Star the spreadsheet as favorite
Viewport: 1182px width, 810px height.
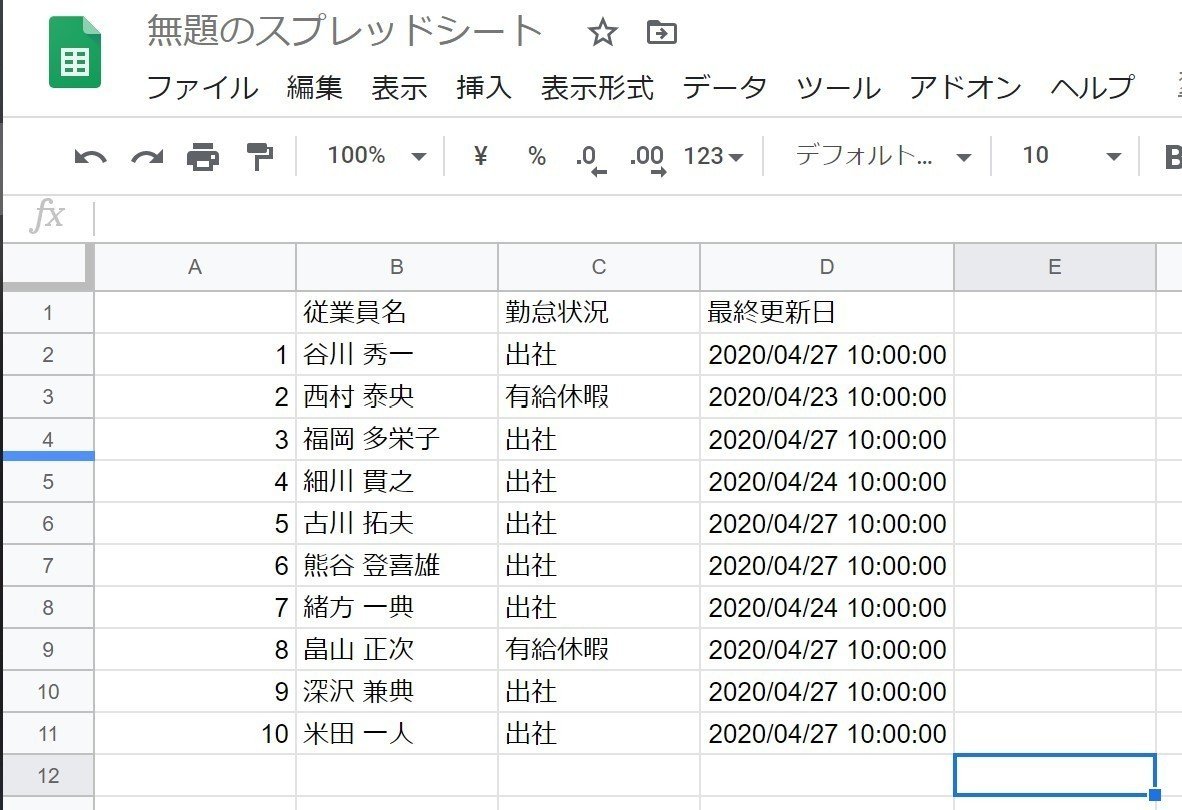(x=602, y=33)
